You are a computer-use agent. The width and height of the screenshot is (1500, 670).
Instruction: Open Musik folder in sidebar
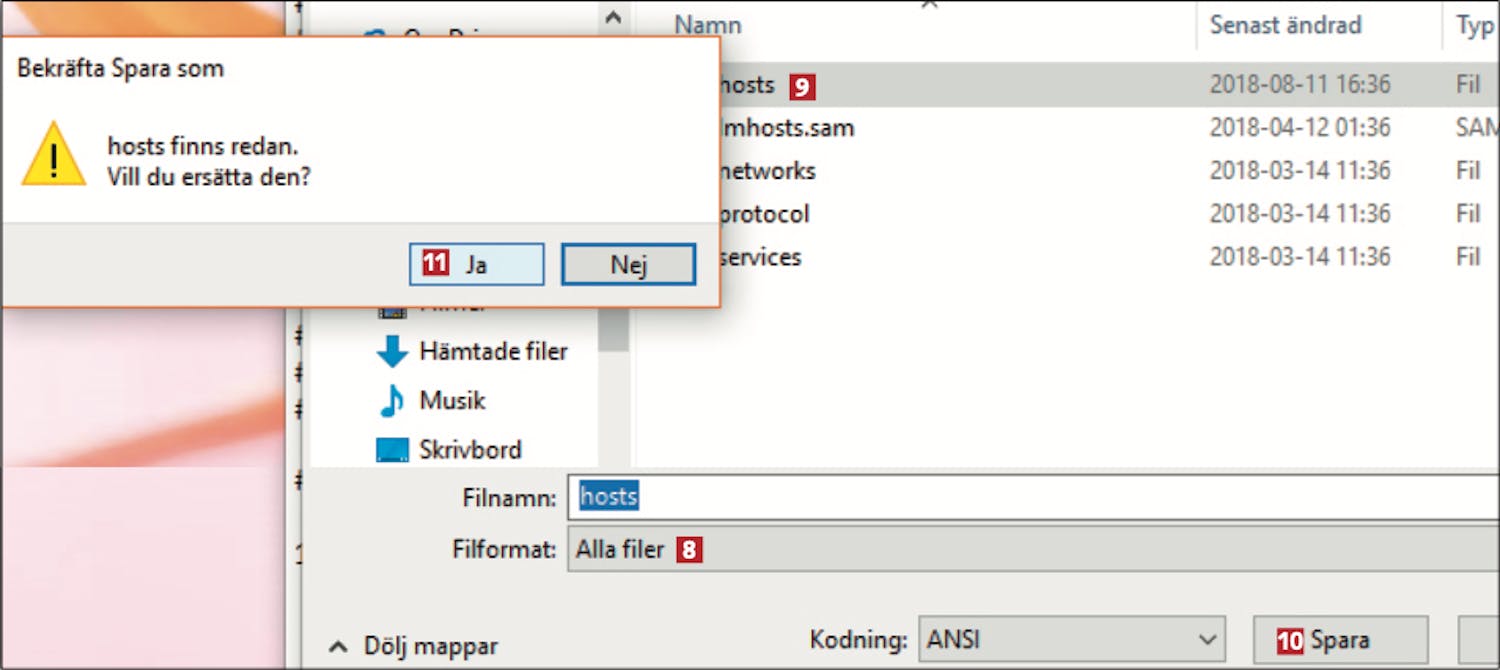[452, 401]
